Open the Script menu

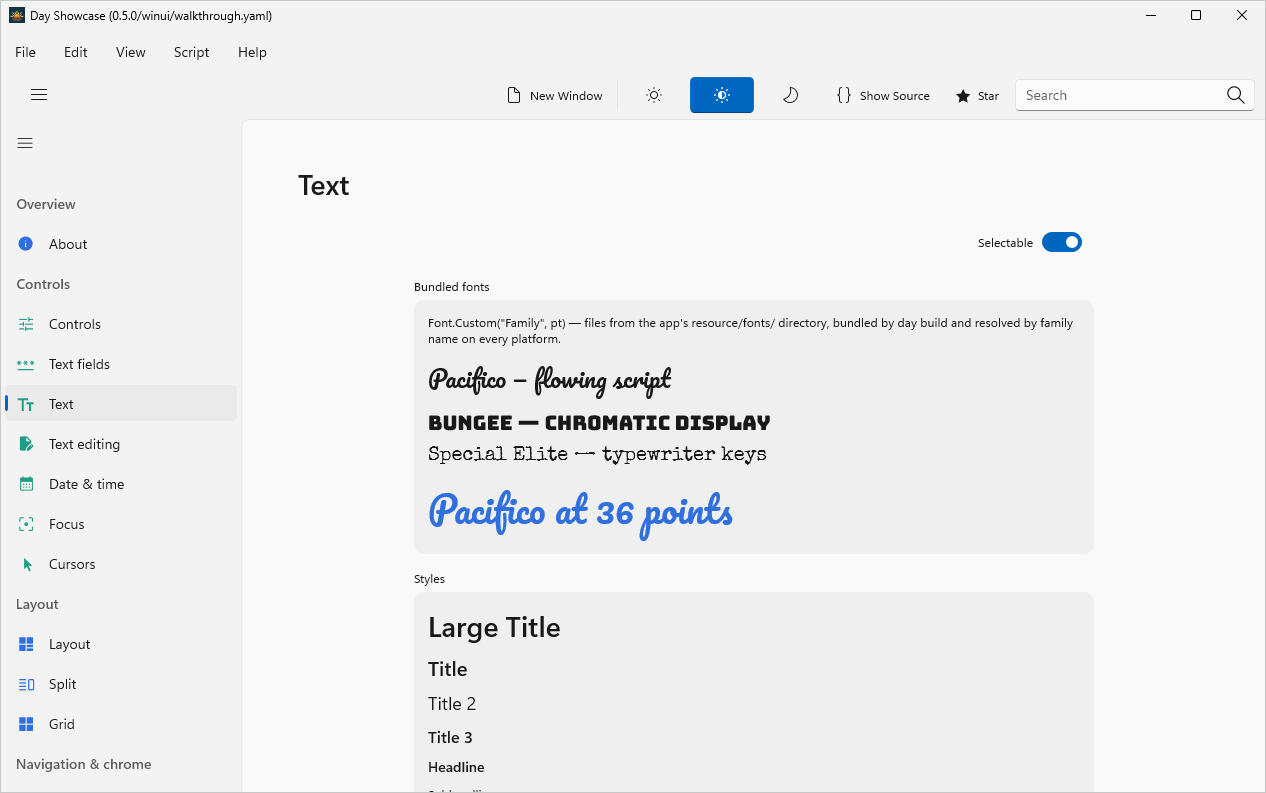click(x=191, y=52)
